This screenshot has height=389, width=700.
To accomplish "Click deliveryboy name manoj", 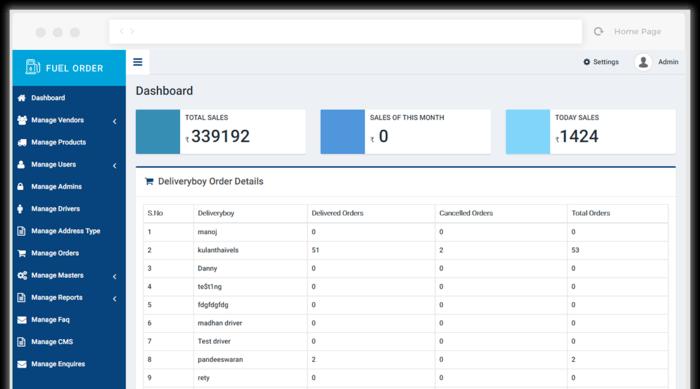I will pos(207,232).
